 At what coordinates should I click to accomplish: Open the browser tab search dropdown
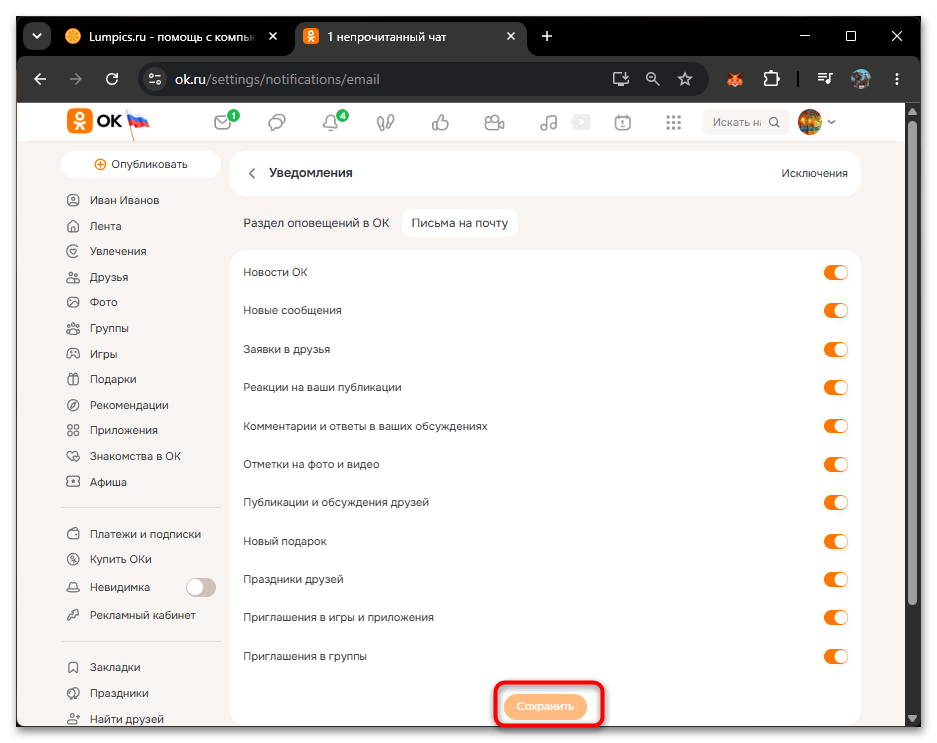point(37,36)
